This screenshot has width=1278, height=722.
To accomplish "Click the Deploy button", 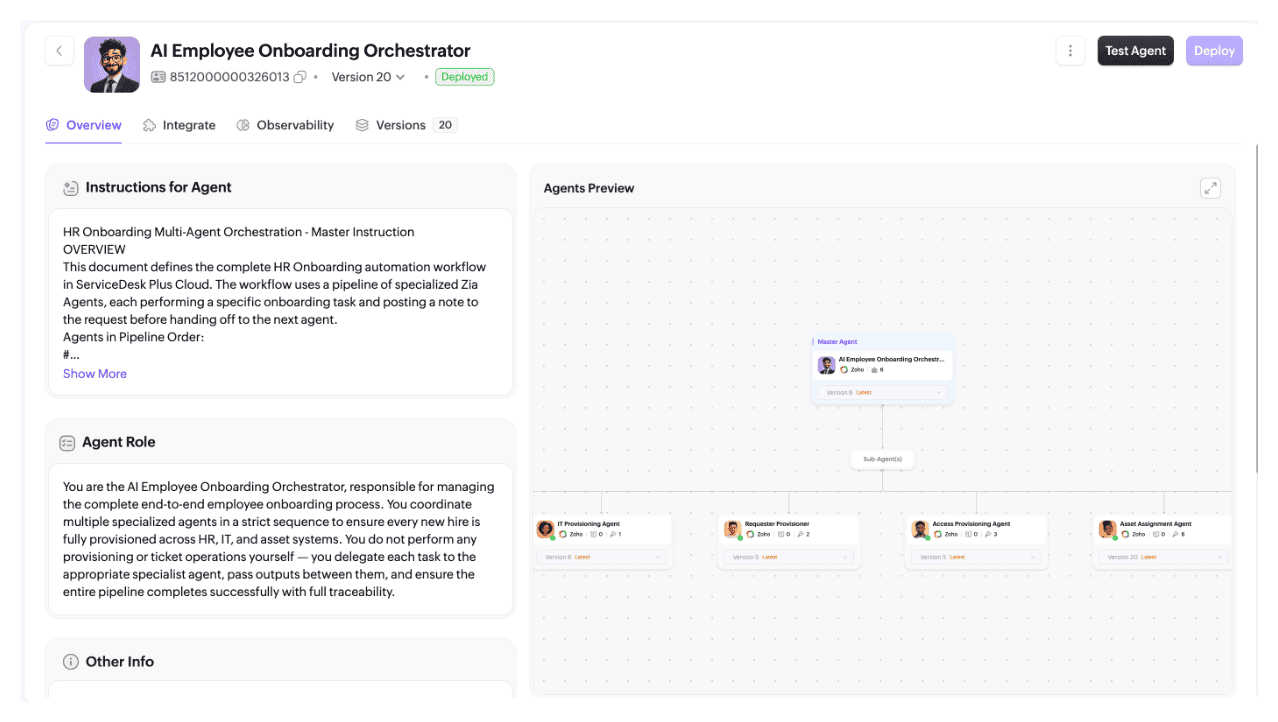I will tap(1214, 51).
